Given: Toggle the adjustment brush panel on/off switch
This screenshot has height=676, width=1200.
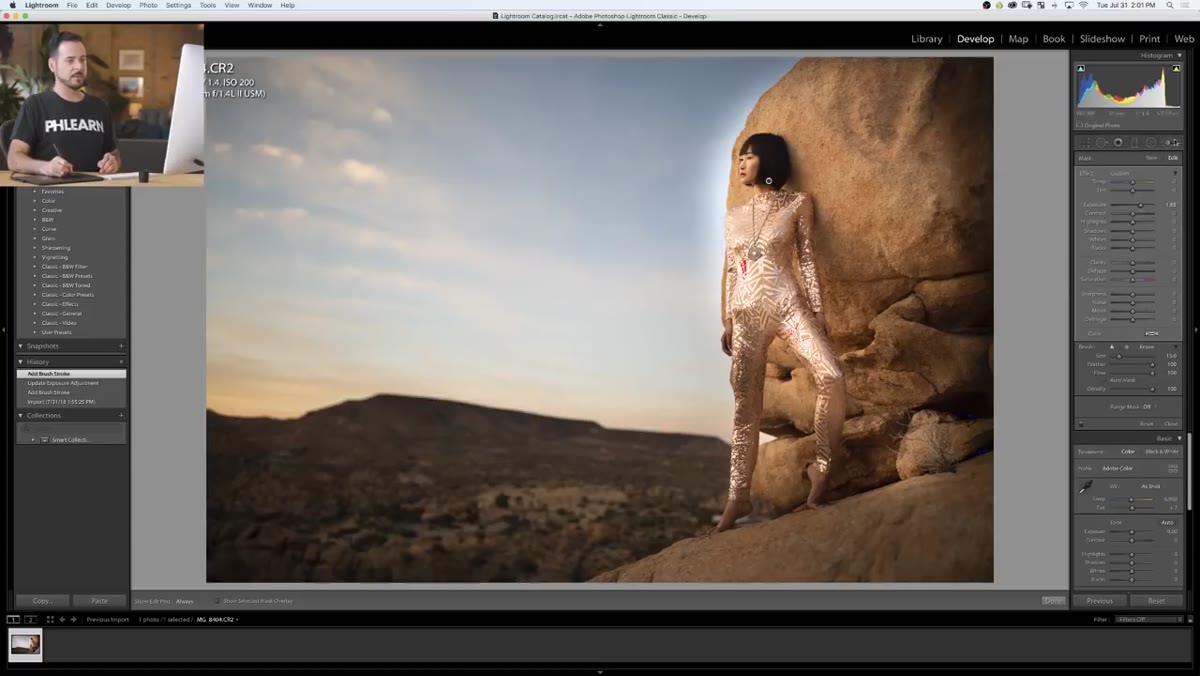Looking at the screenshot, I should 1081,424.
